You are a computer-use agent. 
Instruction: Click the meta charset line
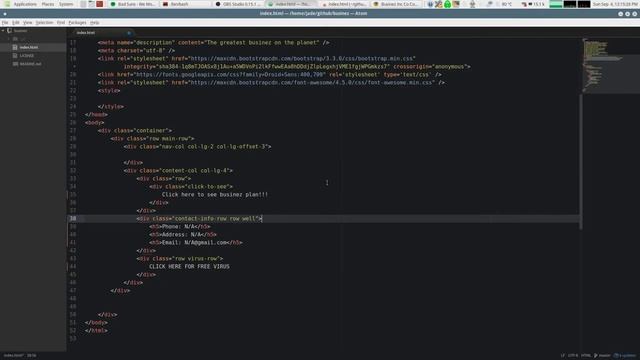[x=136, y=51]
